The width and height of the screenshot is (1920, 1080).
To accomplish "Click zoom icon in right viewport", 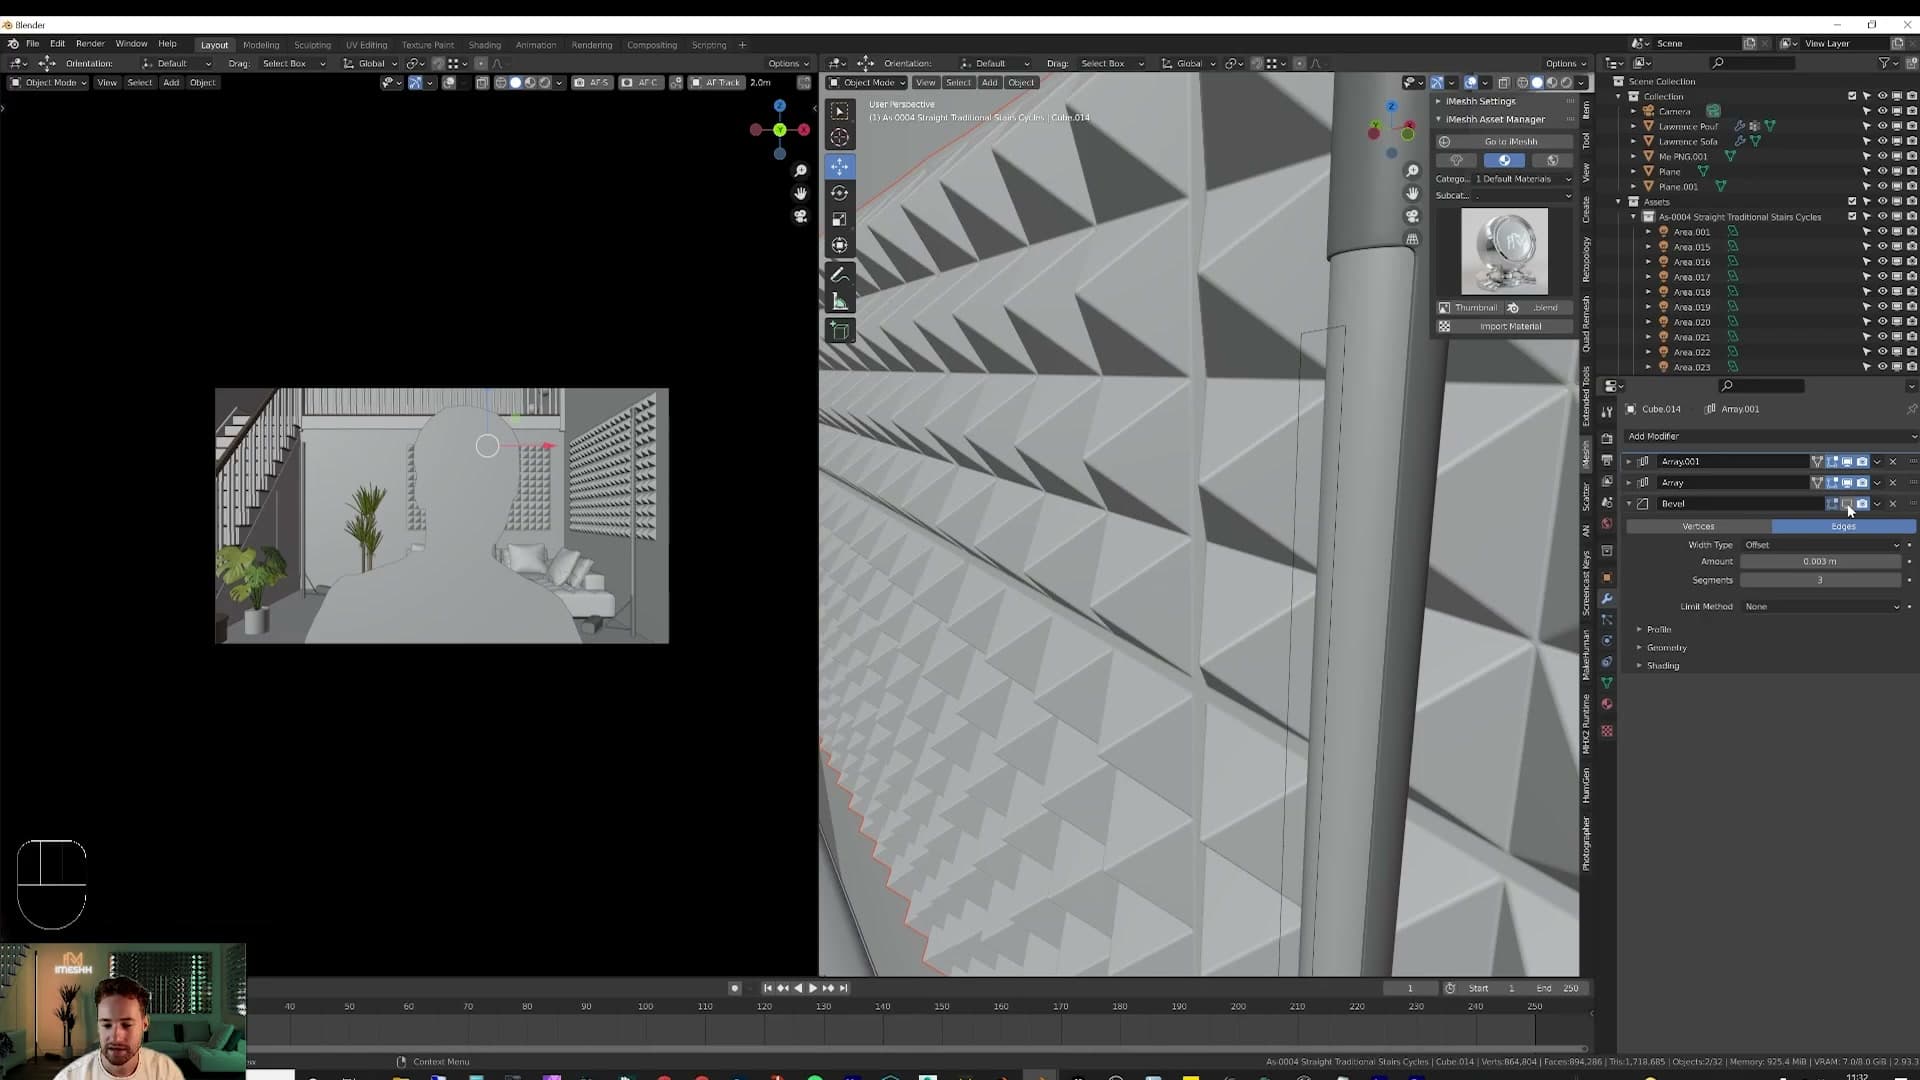I will click(1412, 171).
